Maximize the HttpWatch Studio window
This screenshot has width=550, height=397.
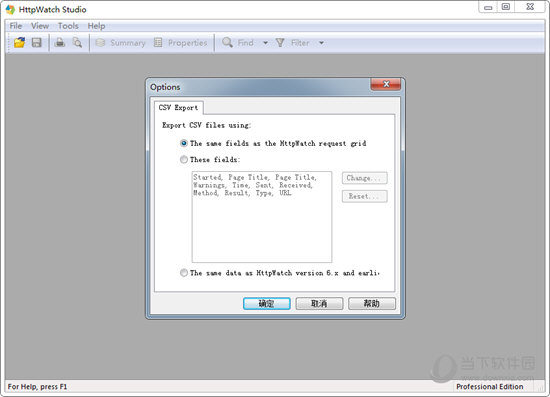click(506, 7)
